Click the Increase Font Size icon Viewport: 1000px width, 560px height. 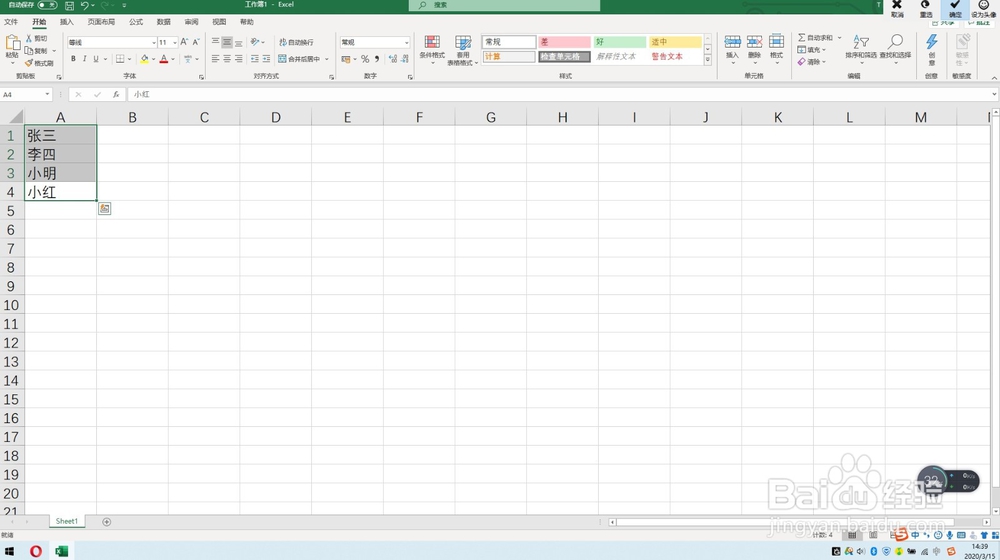coord(184,42)
